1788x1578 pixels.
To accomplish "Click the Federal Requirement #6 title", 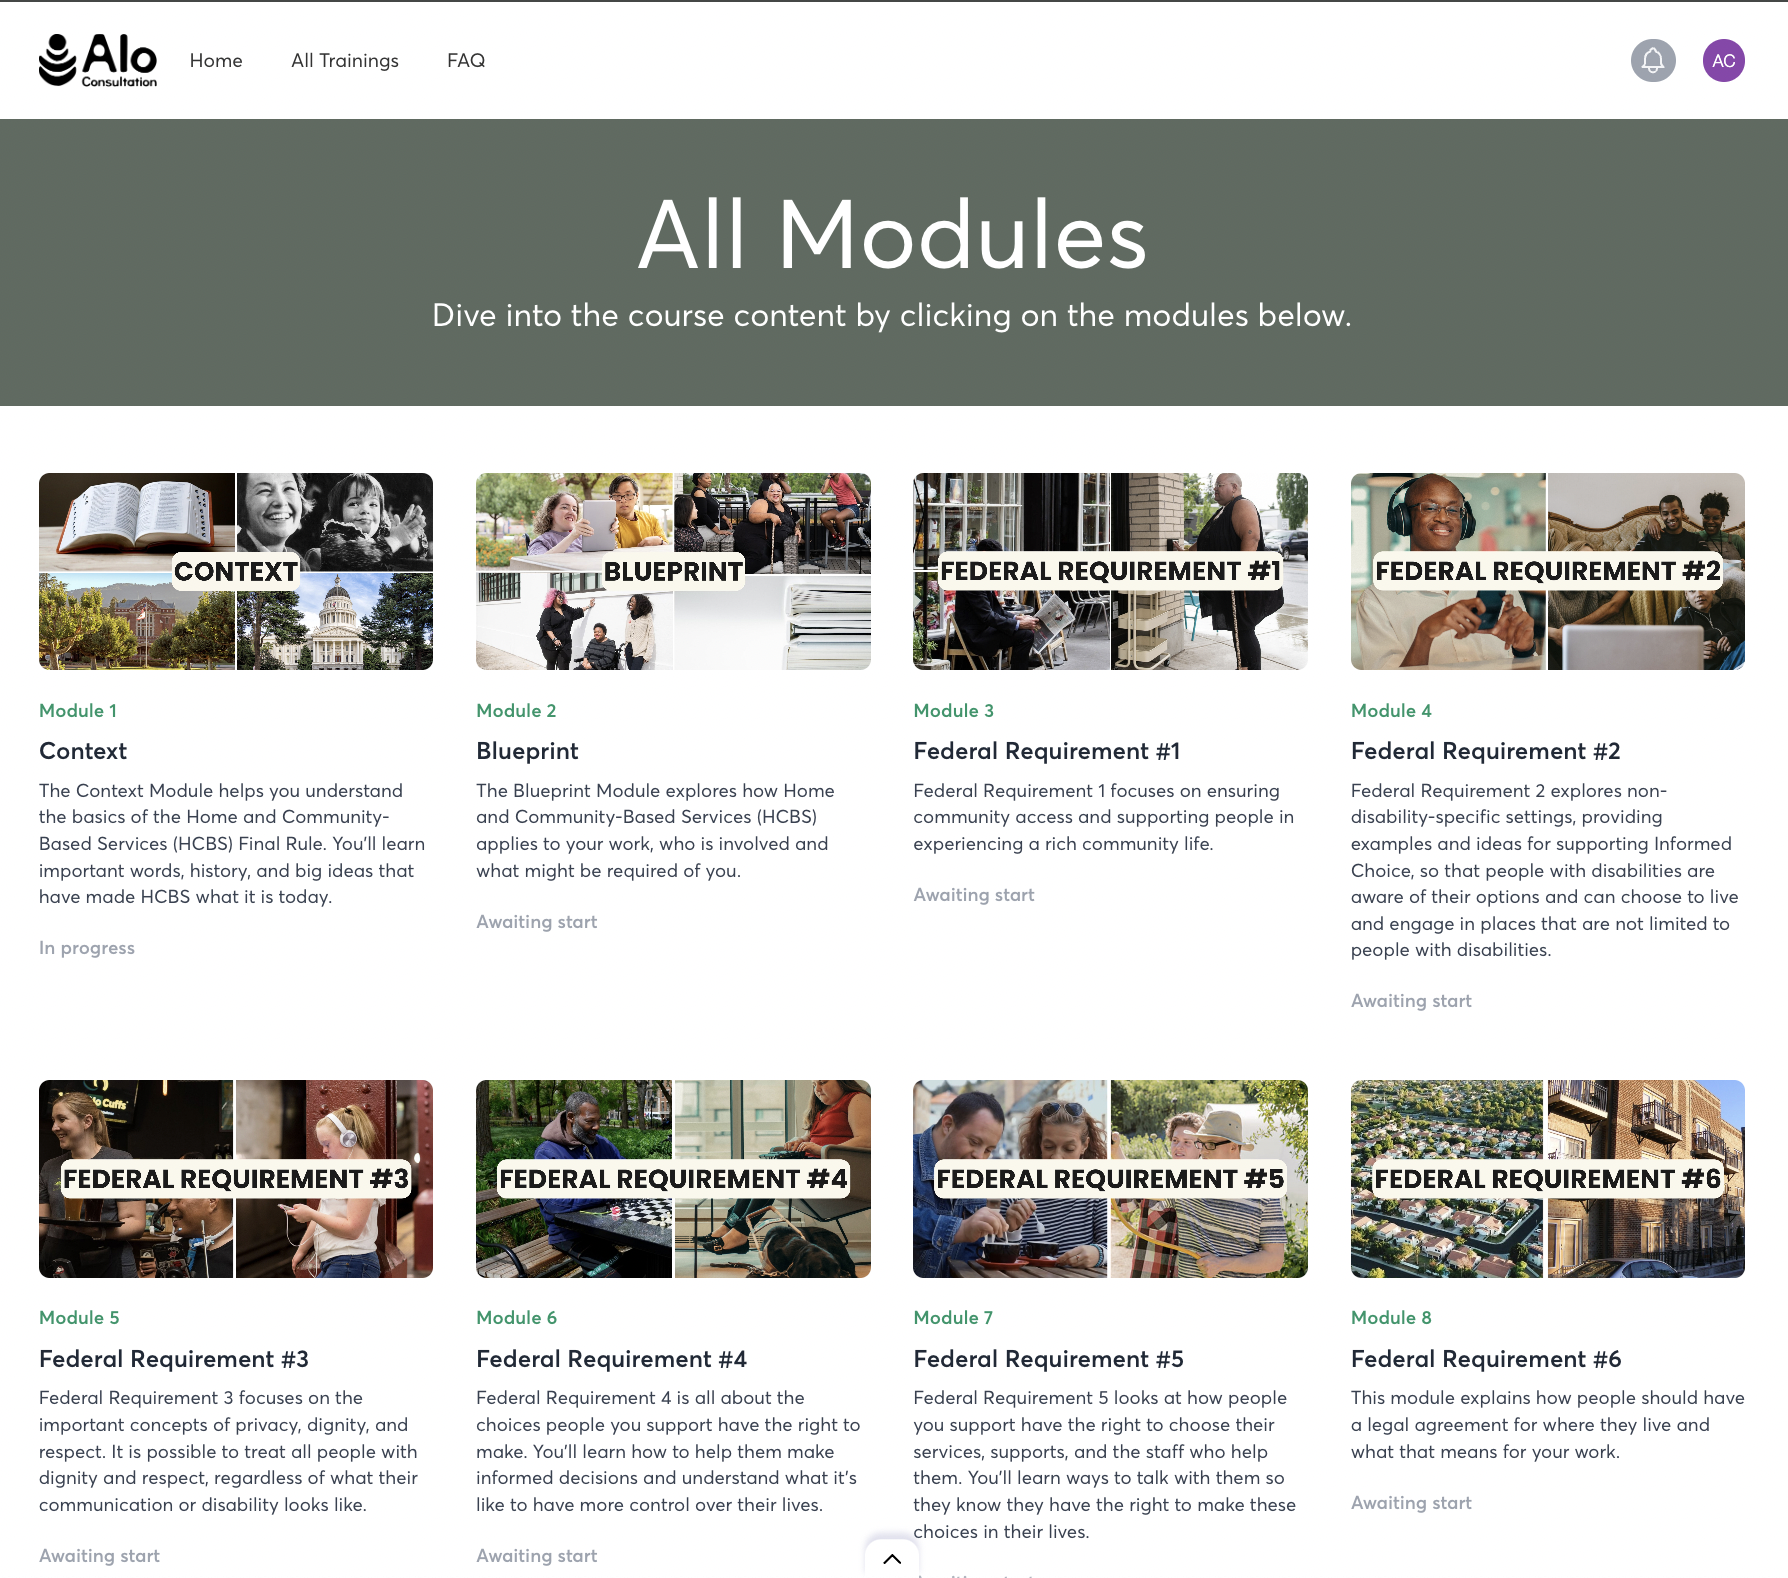I will 1486,1359.
